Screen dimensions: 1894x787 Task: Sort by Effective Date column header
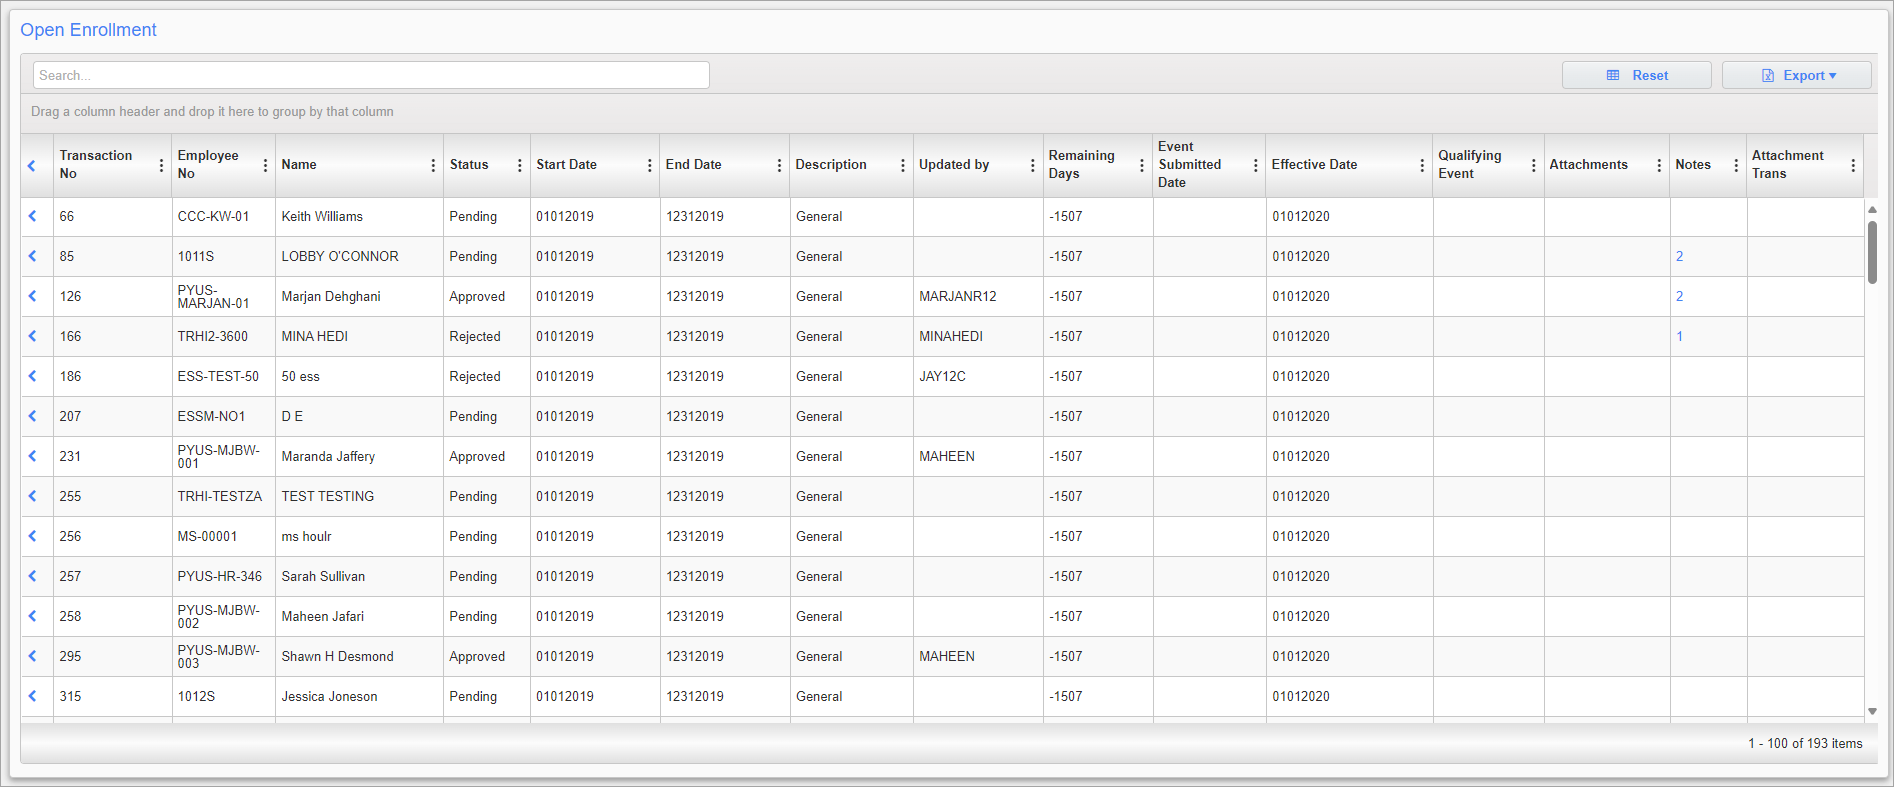1314,165
